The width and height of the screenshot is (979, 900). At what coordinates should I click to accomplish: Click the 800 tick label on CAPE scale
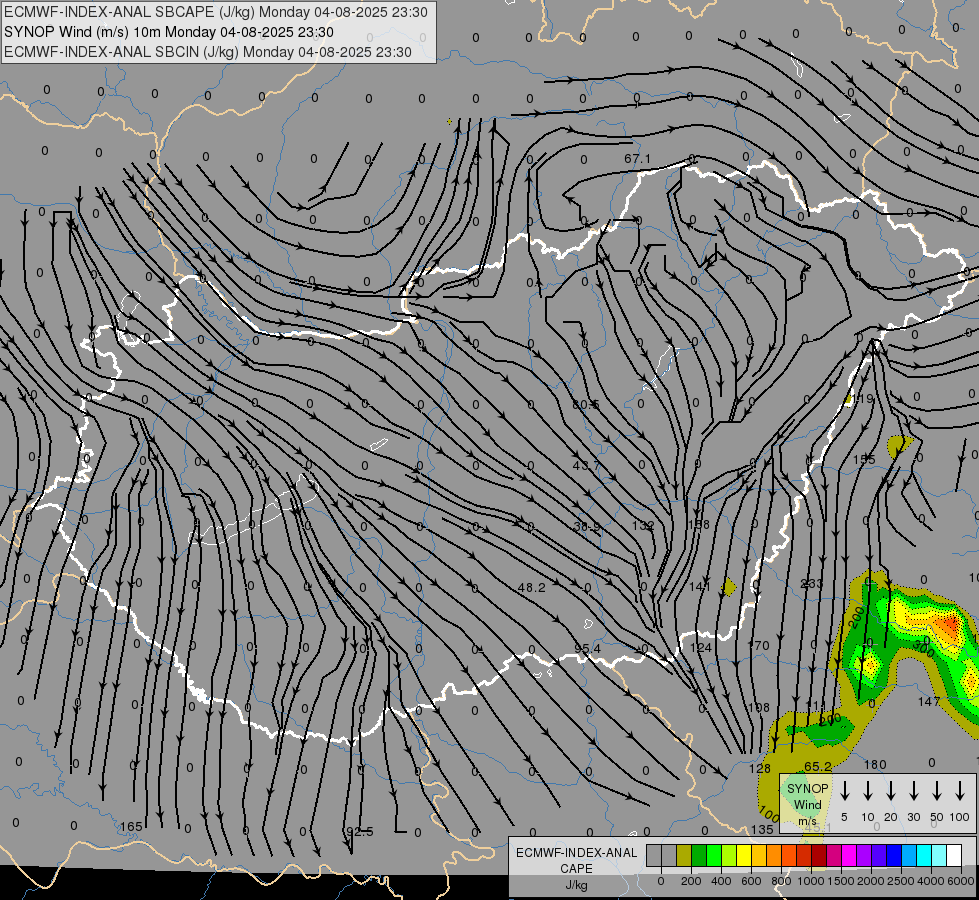point(781,881)
